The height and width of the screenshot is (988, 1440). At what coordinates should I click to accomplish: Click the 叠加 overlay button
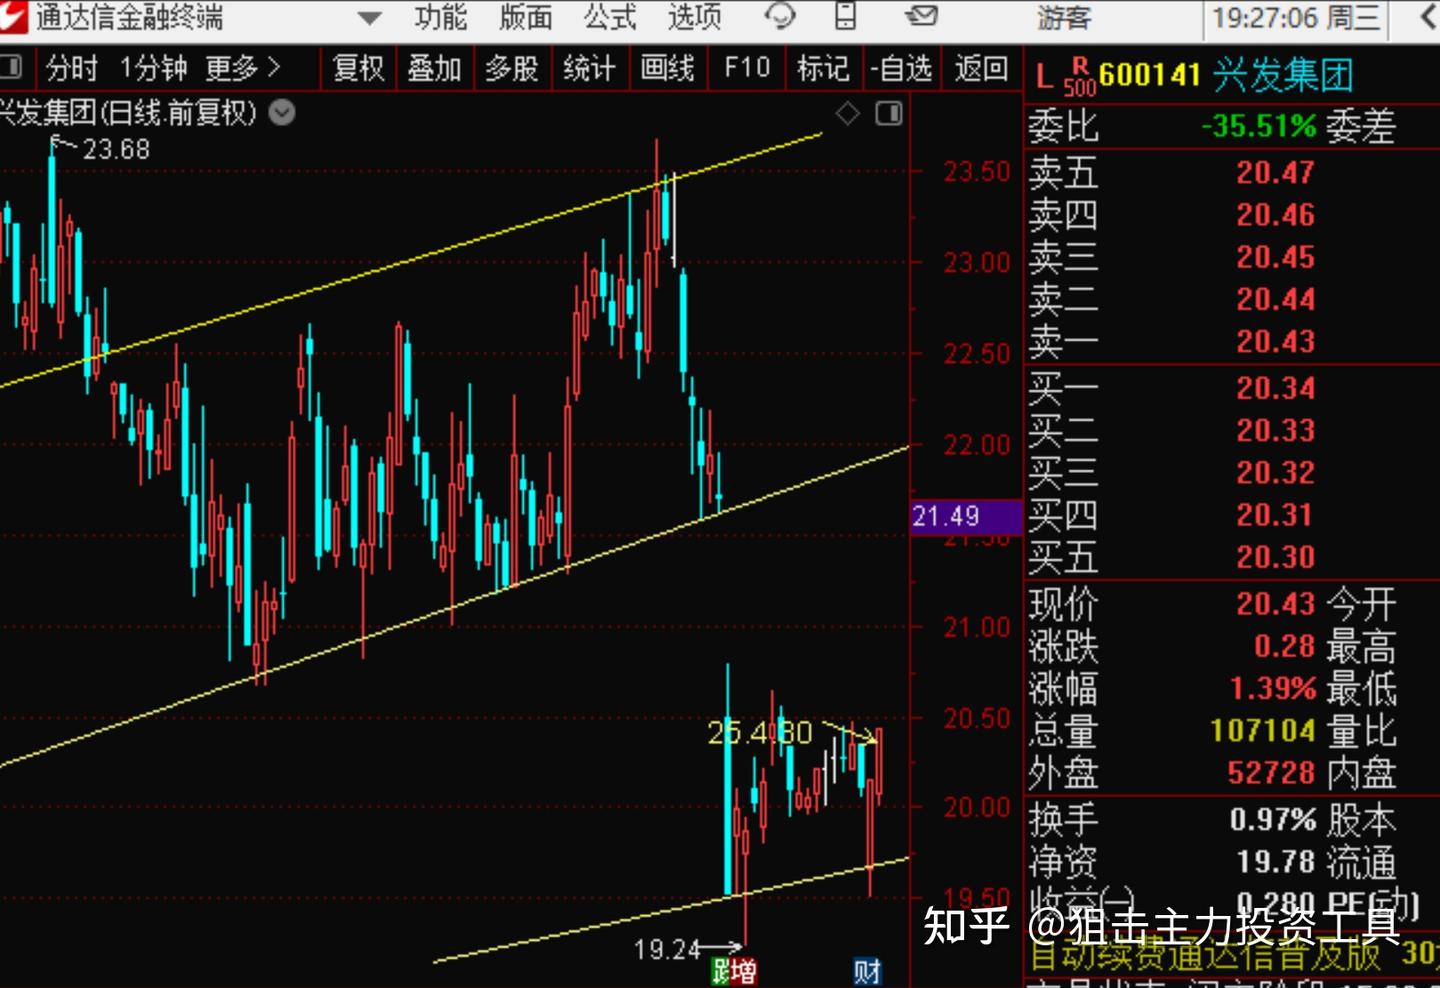[434, 68]
